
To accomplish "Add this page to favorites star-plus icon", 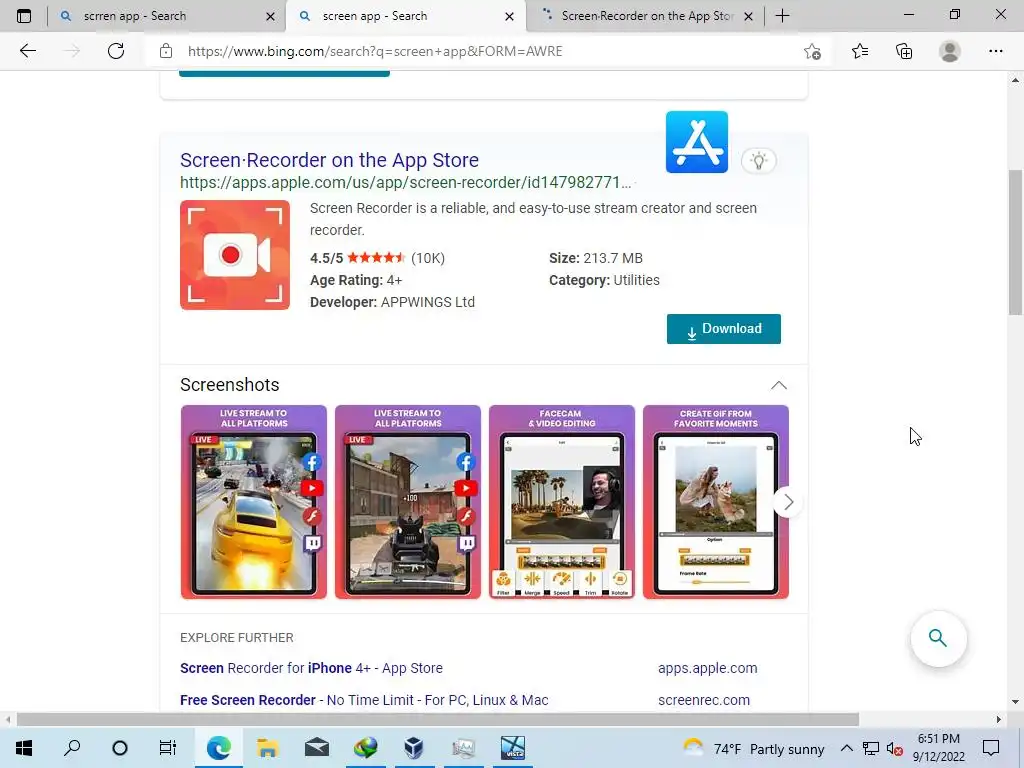I will point(812,51).
